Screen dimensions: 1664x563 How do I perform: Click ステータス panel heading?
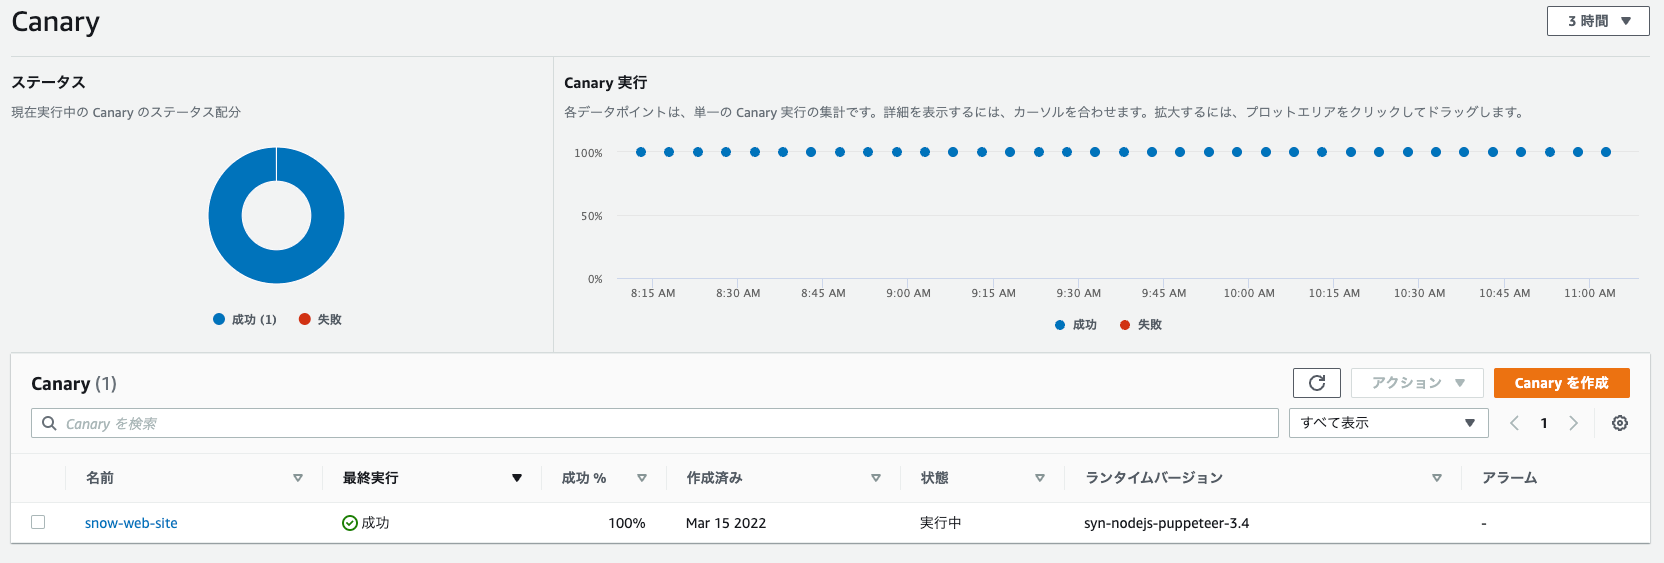(x=48, y=82)
